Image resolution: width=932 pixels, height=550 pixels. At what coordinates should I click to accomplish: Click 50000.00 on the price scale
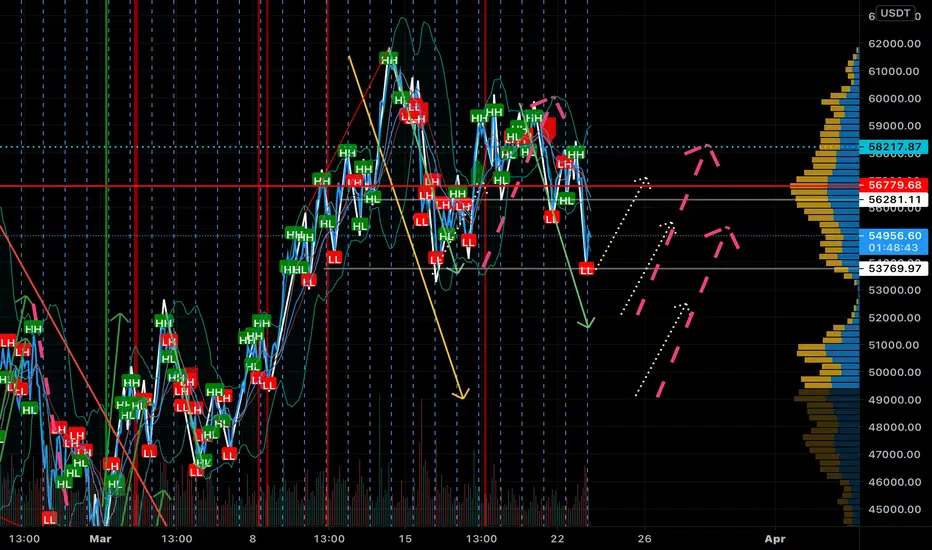pos(894,372)
